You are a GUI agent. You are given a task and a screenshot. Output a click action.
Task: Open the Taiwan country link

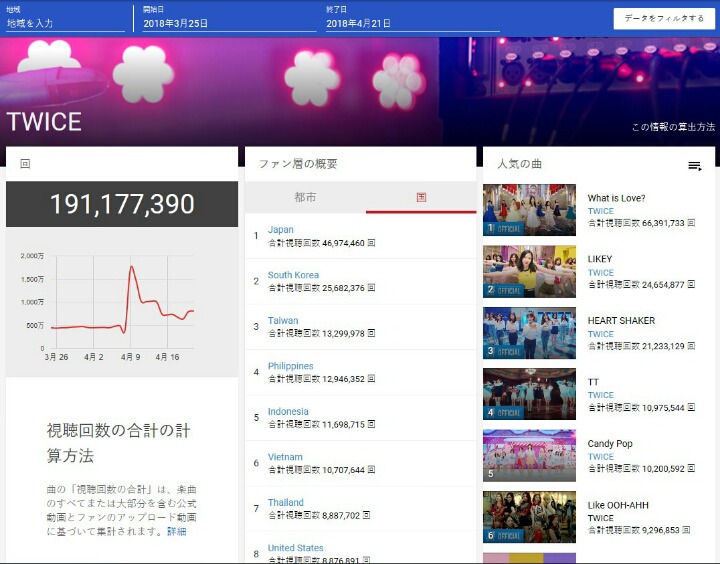click(283, 320)
